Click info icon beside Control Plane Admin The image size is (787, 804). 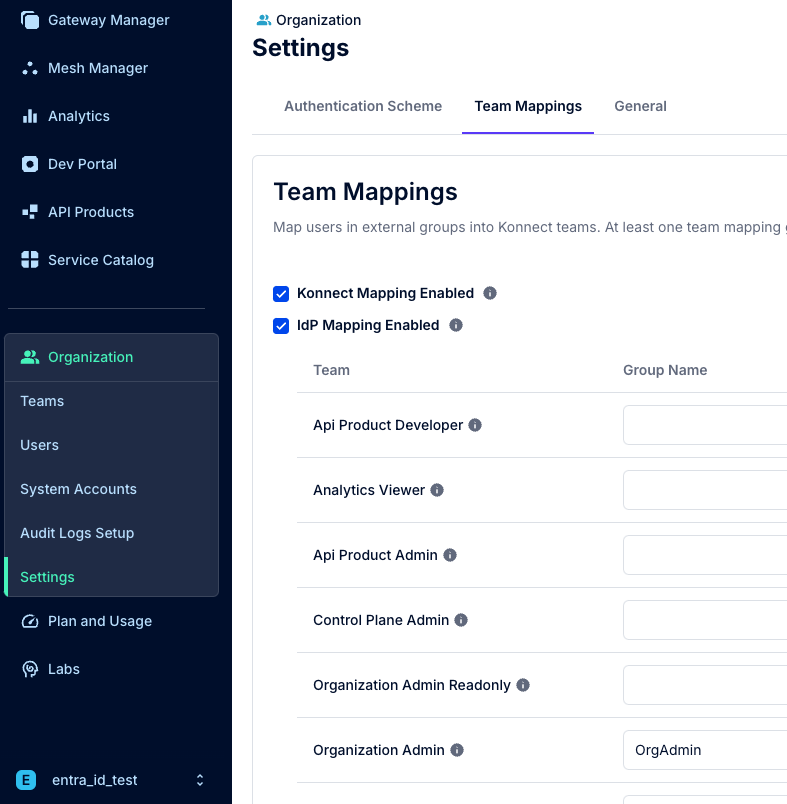pyautogui.click(x=461, y=620)
